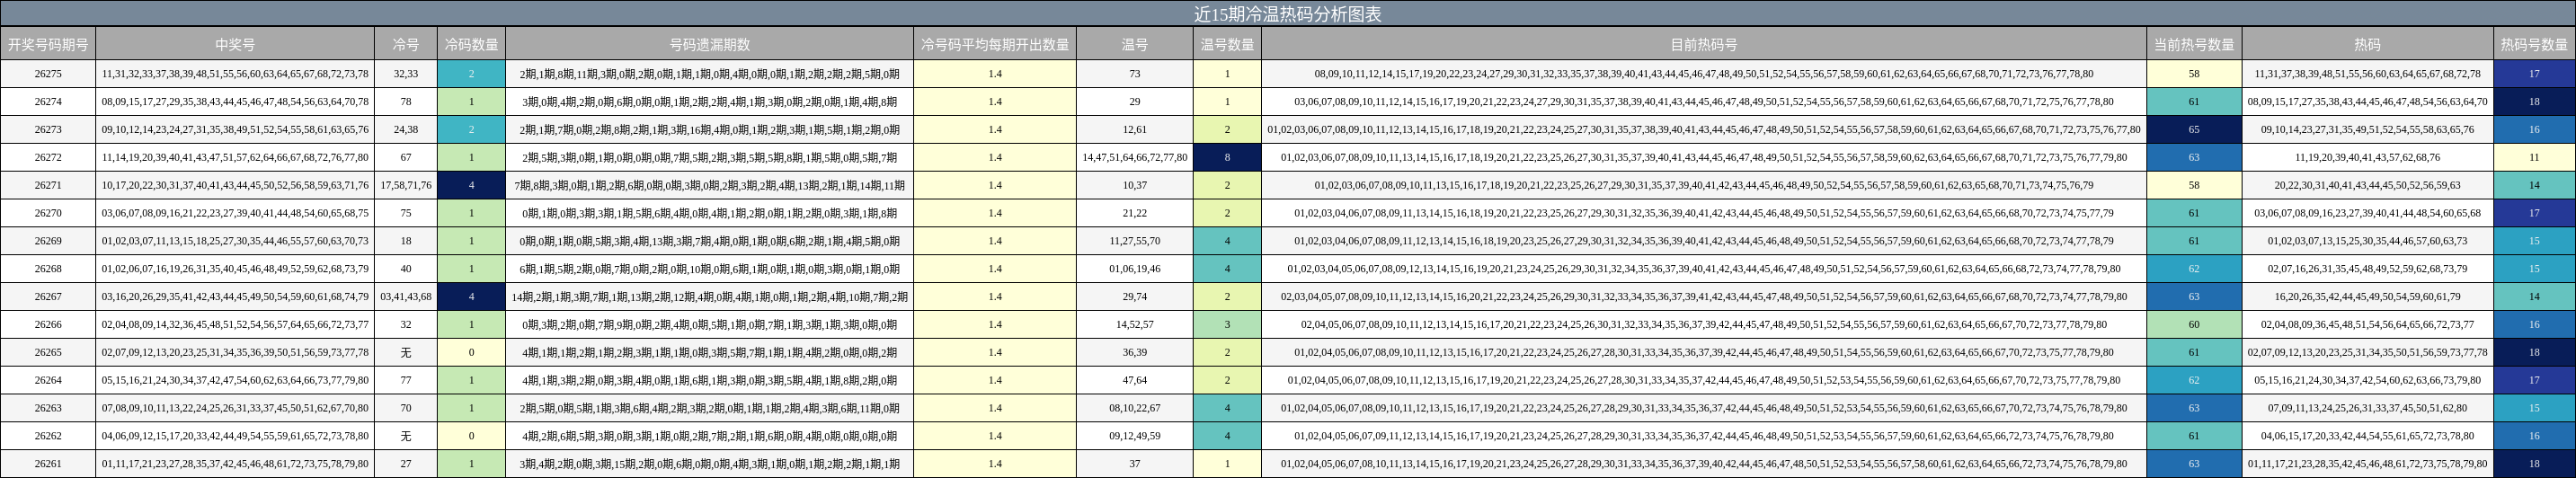The height and width of the screenshot is (478, 2576).
Task: Click issue number 26270
Action: coord(48,213)
